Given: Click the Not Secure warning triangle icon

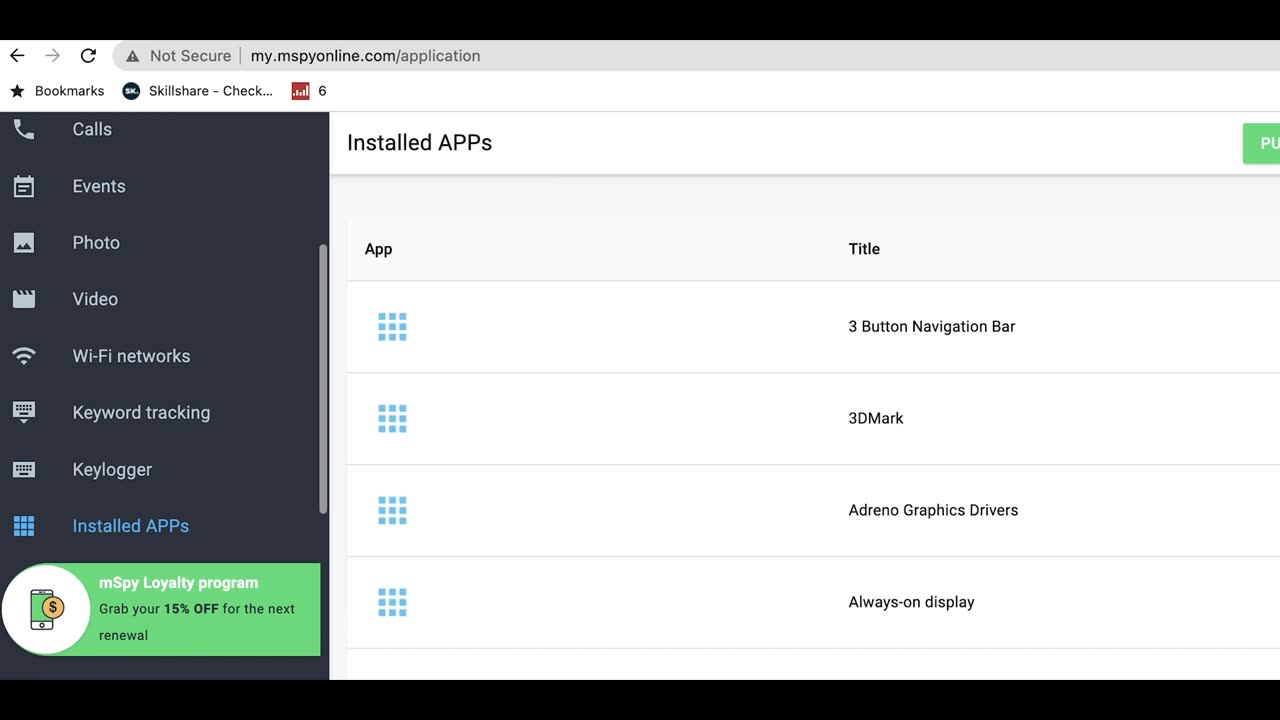Looking at the screenshot, I should pos(132,56).
